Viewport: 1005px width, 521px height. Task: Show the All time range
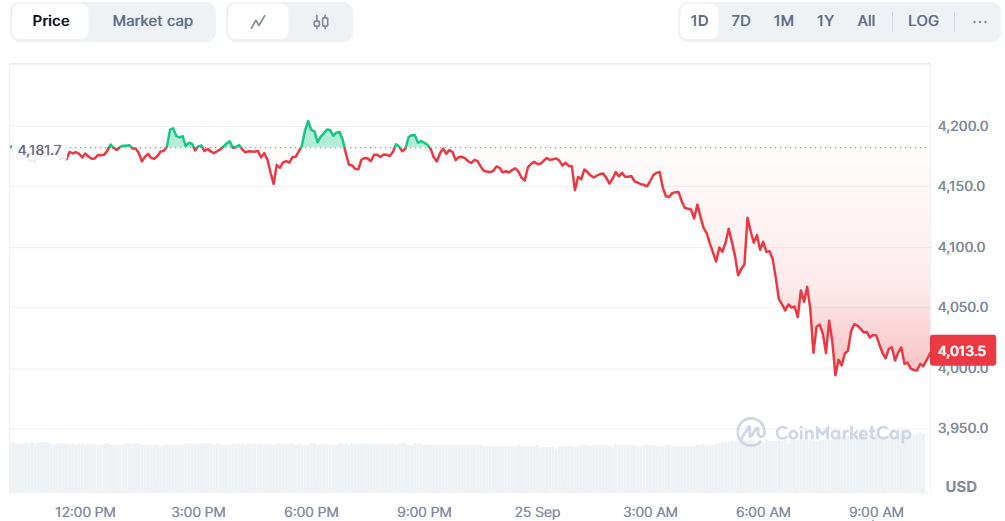(866, 21)
